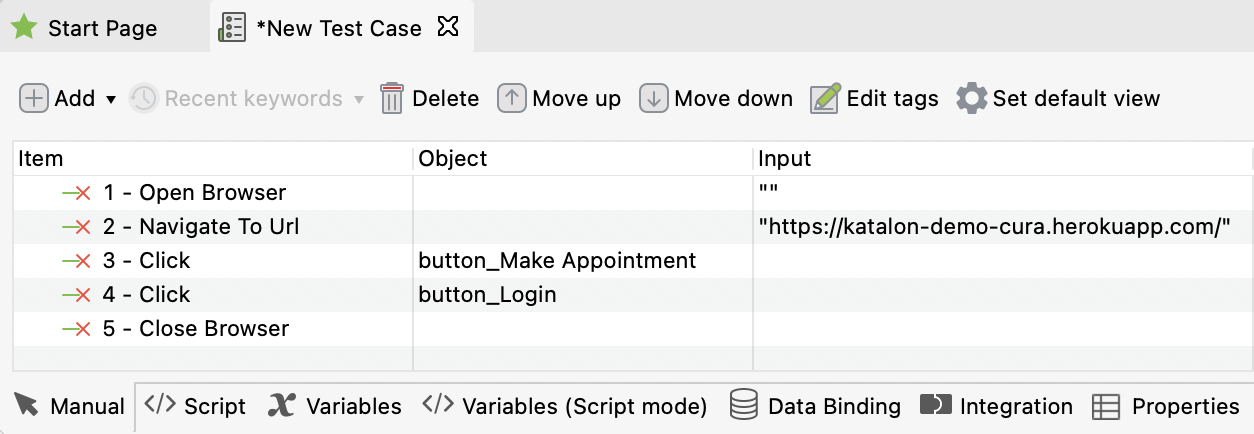Go to the Integration tab
Image resolution: width=1254 pixels, height=434 pixels.
(x=996, y=406)
